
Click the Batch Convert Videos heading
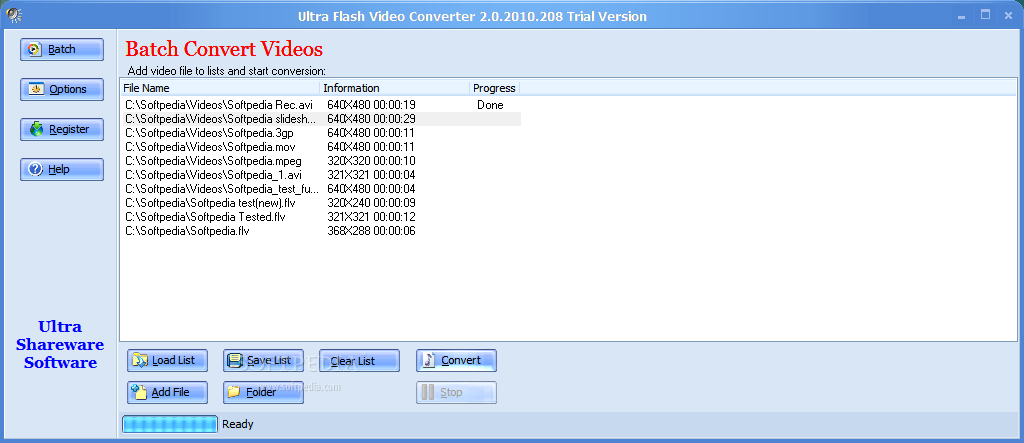(x=224, y=49)
